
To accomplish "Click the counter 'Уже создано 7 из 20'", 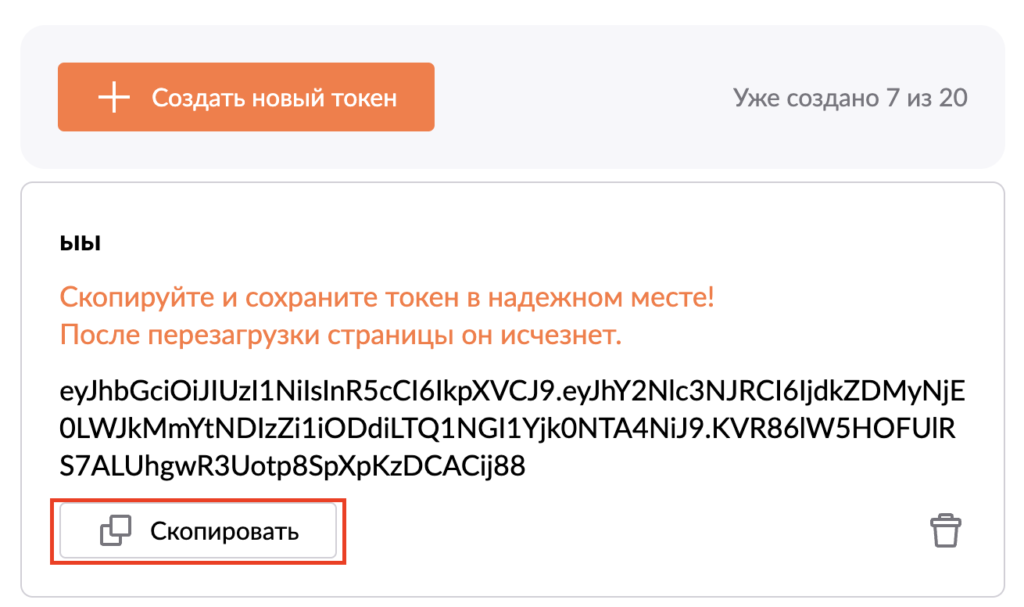I will tap(850, 98).
